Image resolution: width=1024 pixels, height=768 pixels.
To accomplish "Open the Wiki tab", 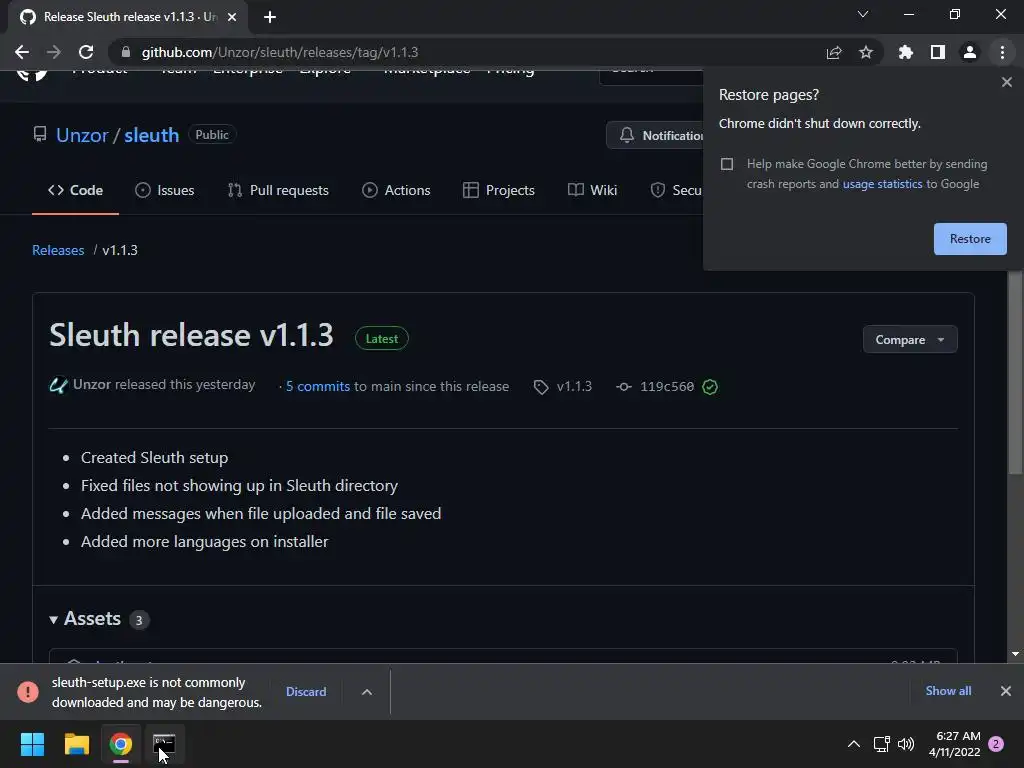I will (592, 190).
